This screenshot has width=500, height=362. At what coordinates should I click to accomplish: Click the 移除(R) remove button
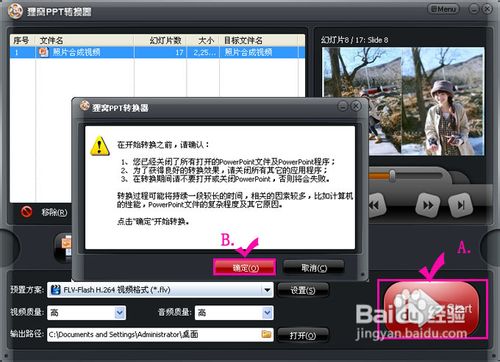coord(54,212)
